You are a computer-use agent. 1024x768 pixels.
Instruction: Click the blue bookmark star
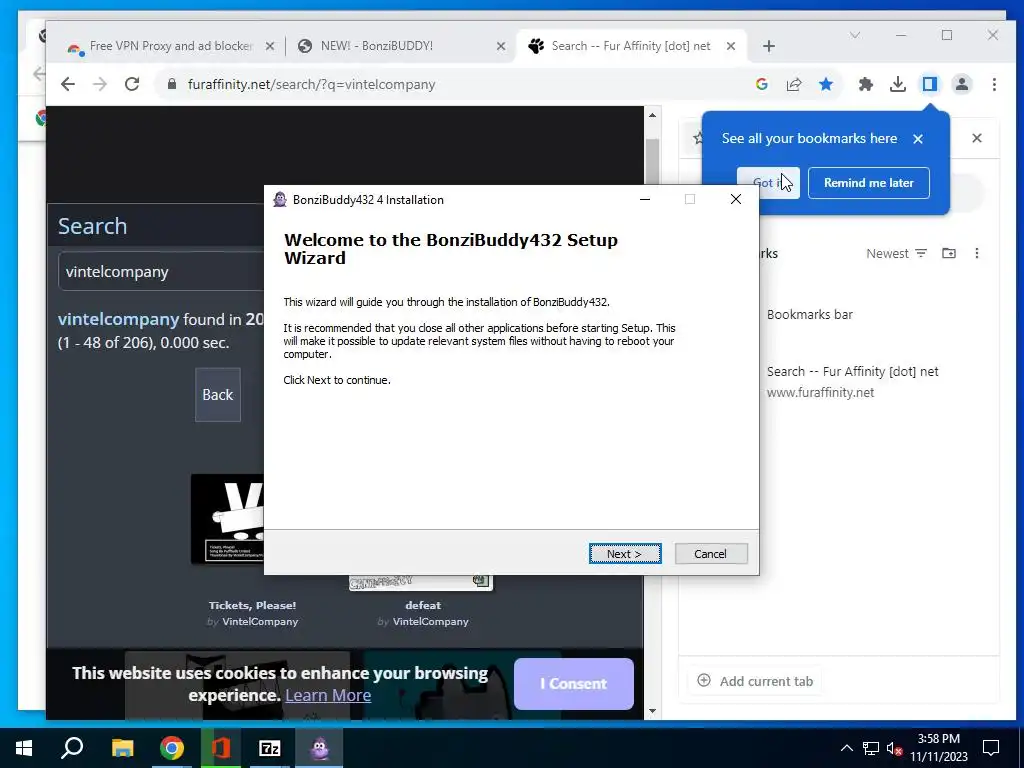pos(826,84)
